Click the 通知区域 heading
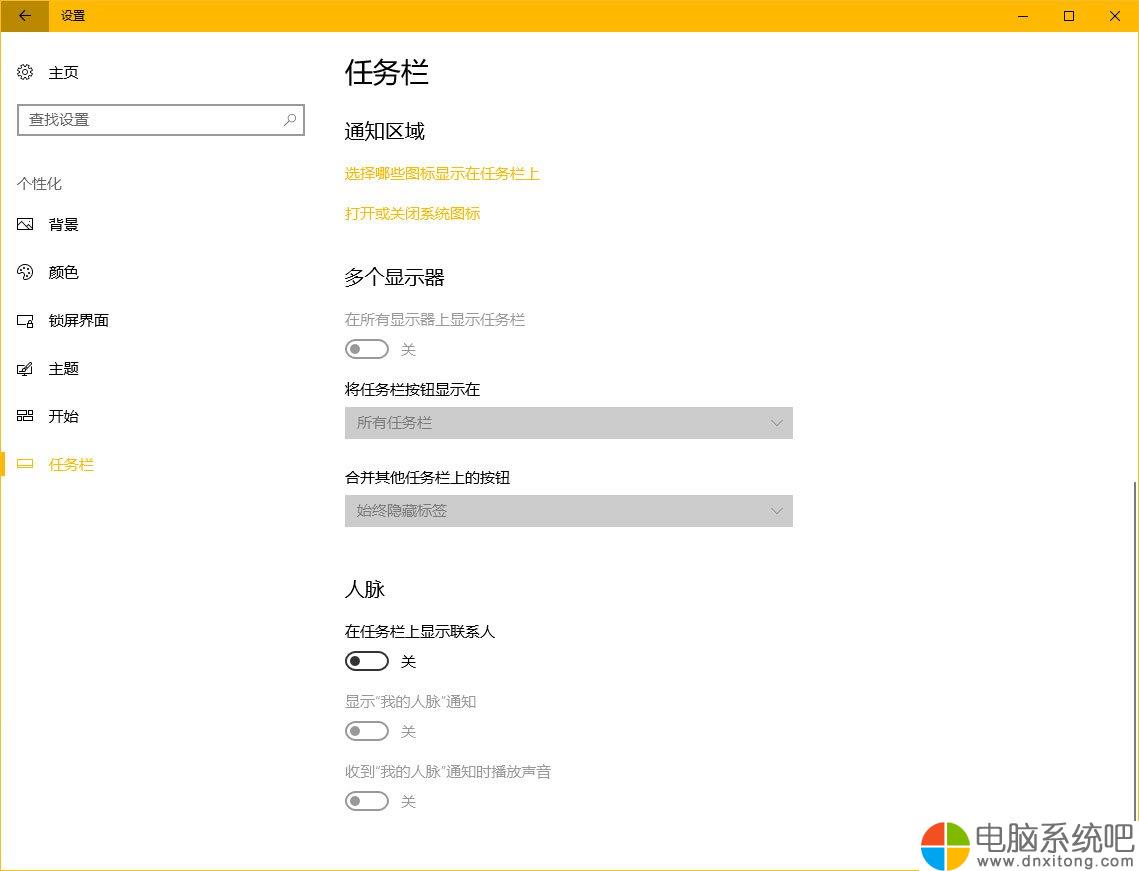The height and width of the screenshot is (871, 1139). click(x=384, y=131)
